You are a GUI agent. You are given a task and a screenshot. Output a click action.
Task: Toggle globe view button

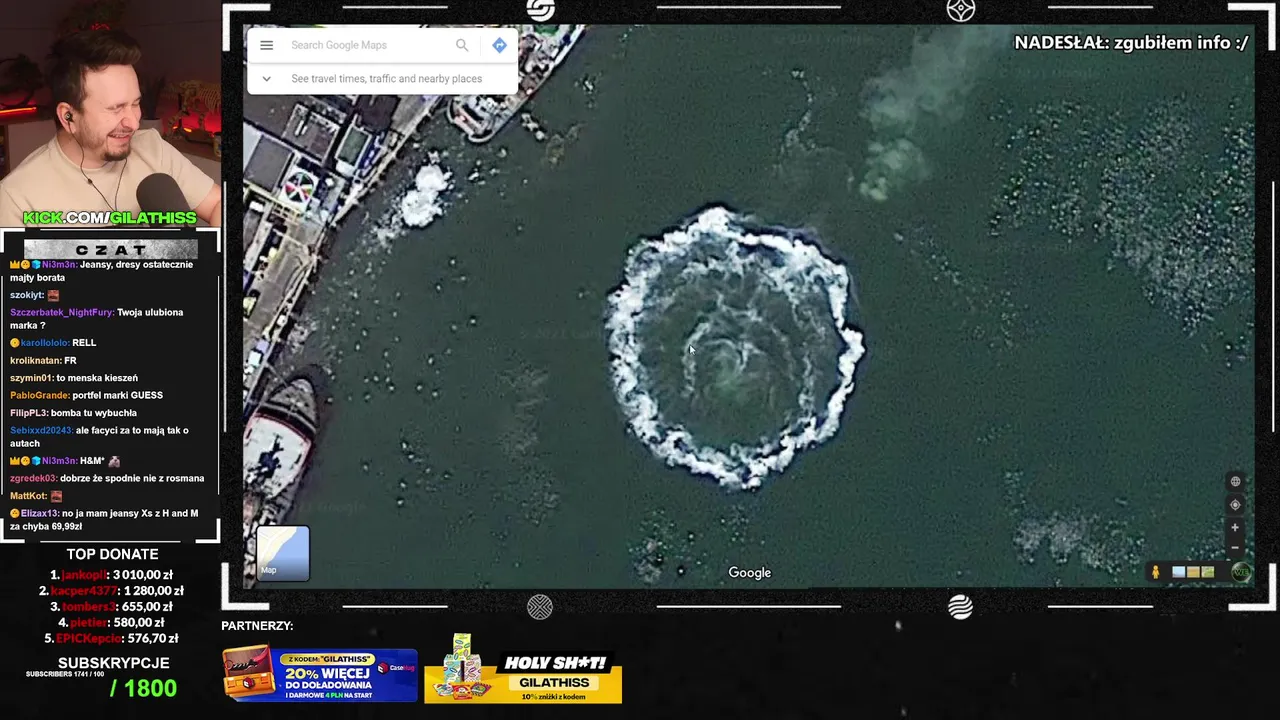[x=1235, y=482]
